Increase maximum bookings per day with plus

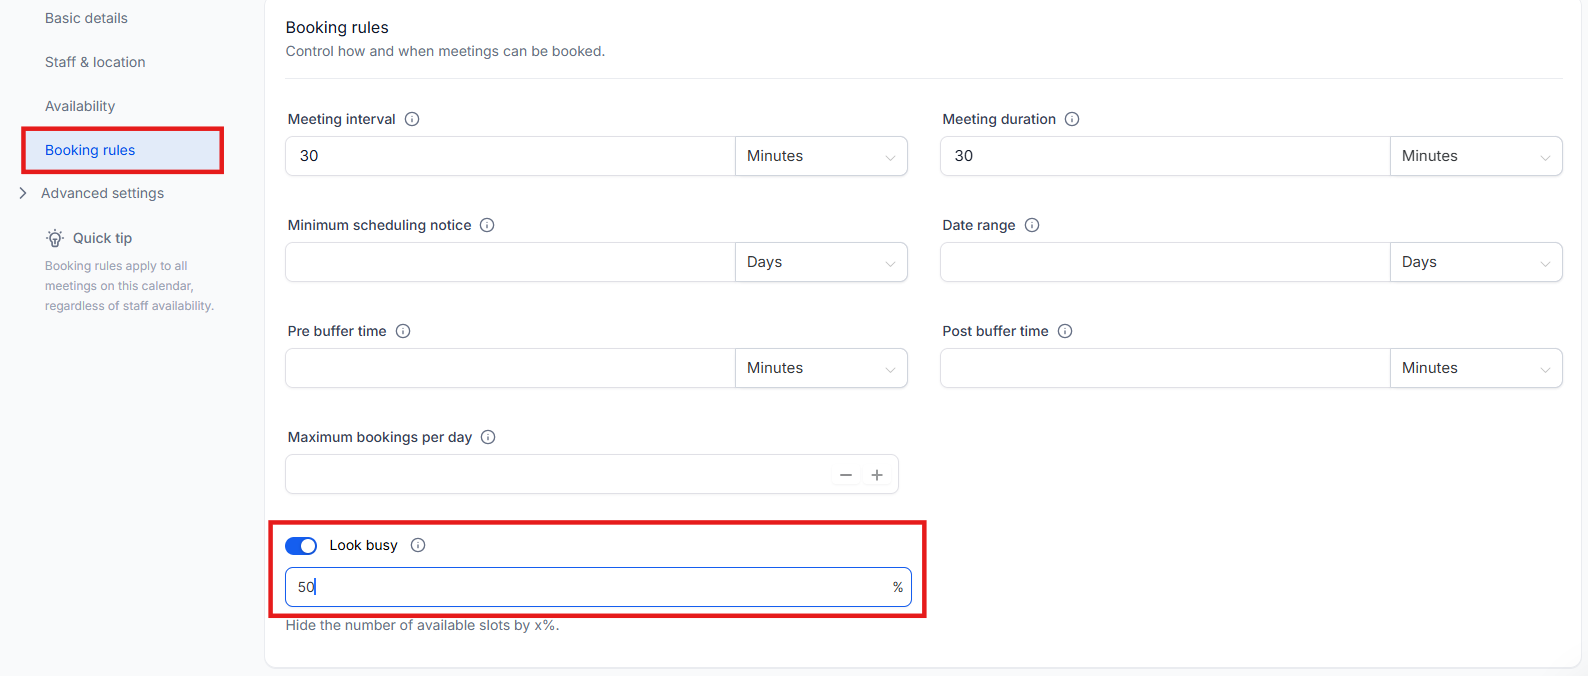(x=877, y=475)
